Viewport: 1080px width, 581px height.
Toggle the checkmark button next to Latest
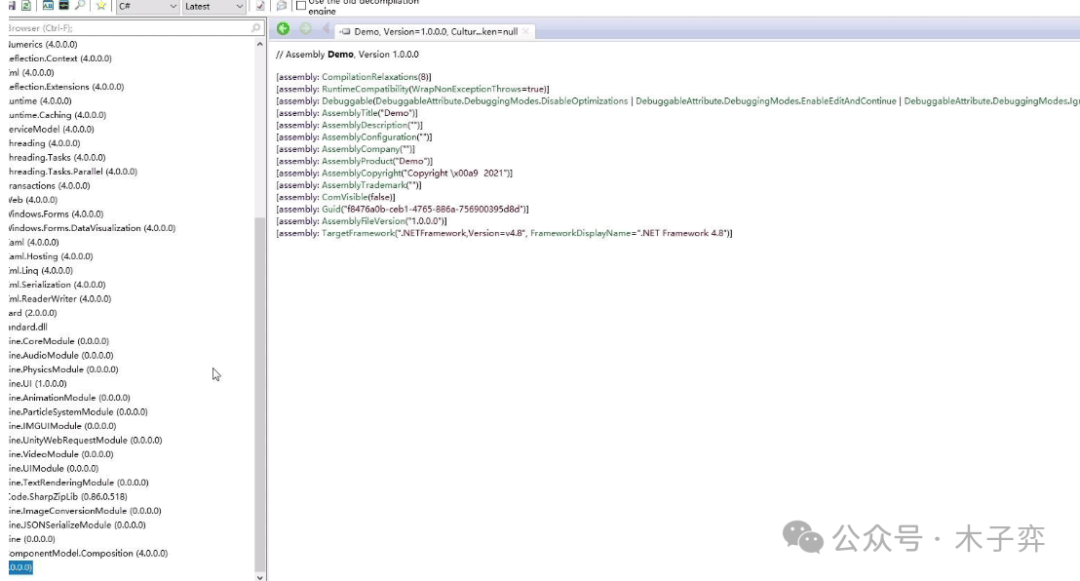[x=260, y=6]
